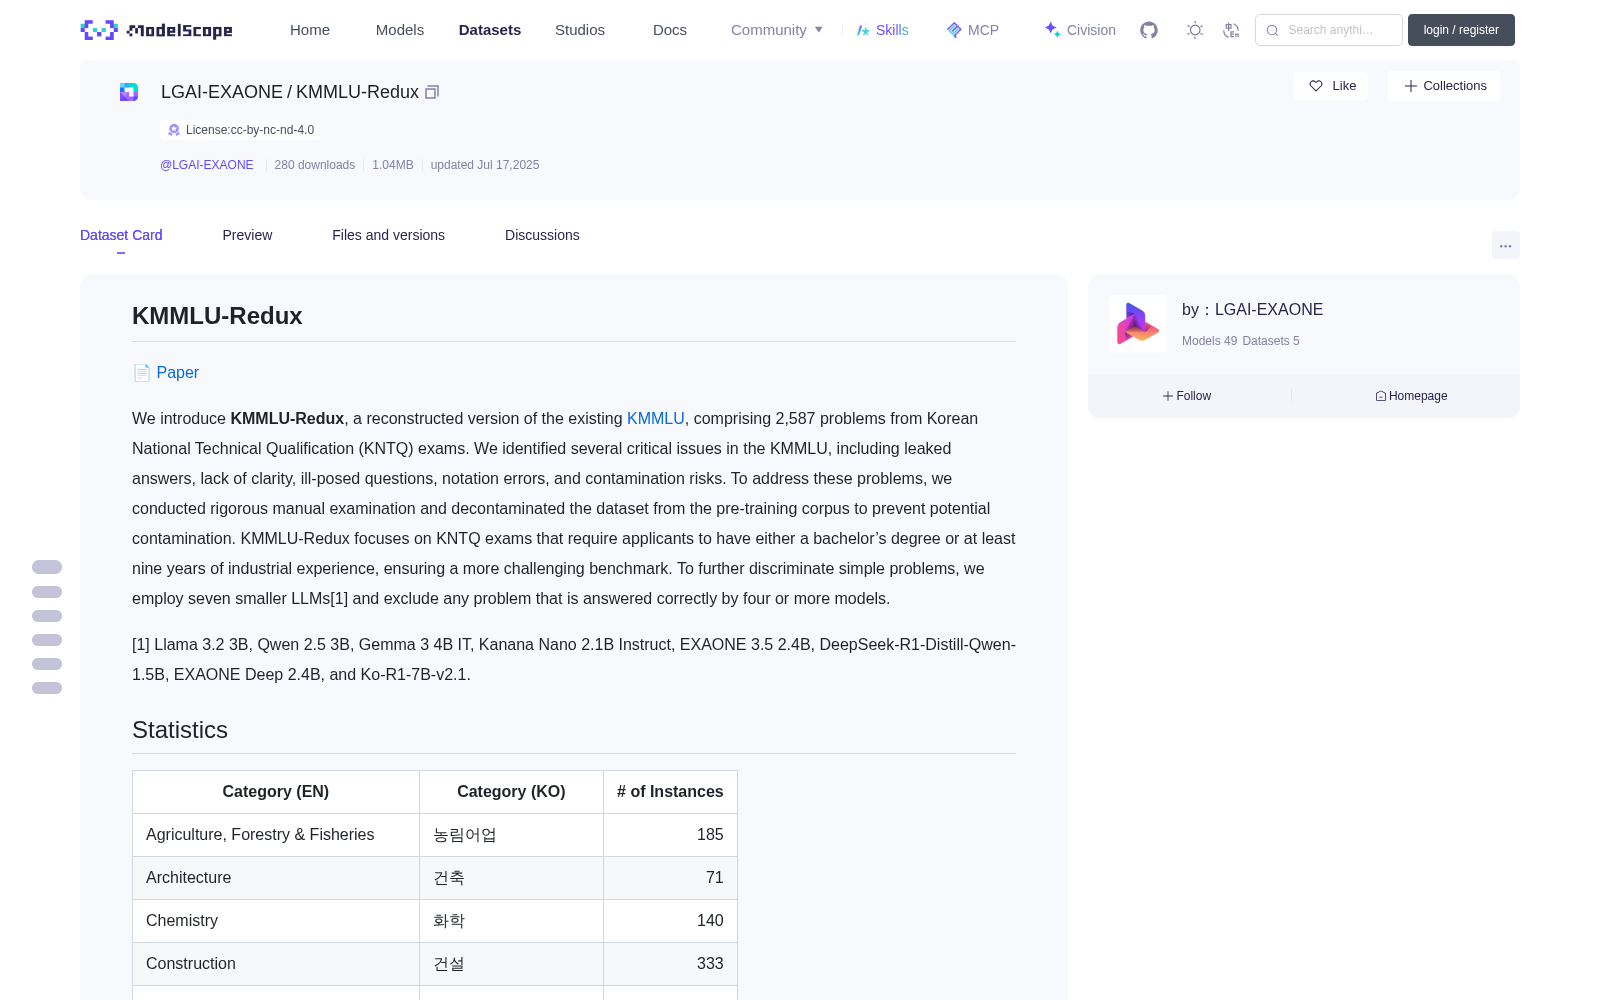Click the ModelScope logo
Image resolution: width=1600 pixels, height=1000 pixels.
click(x=156, y=30)
